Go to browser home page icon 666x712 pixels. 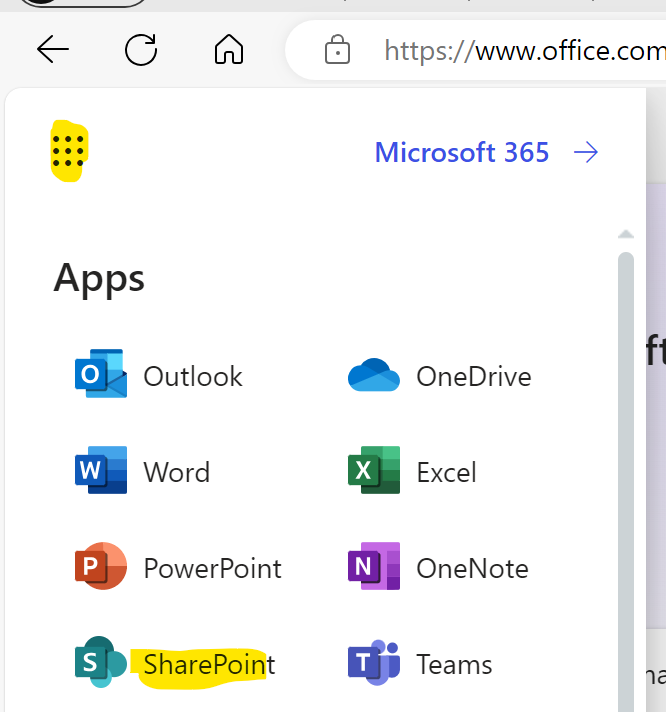229,49
